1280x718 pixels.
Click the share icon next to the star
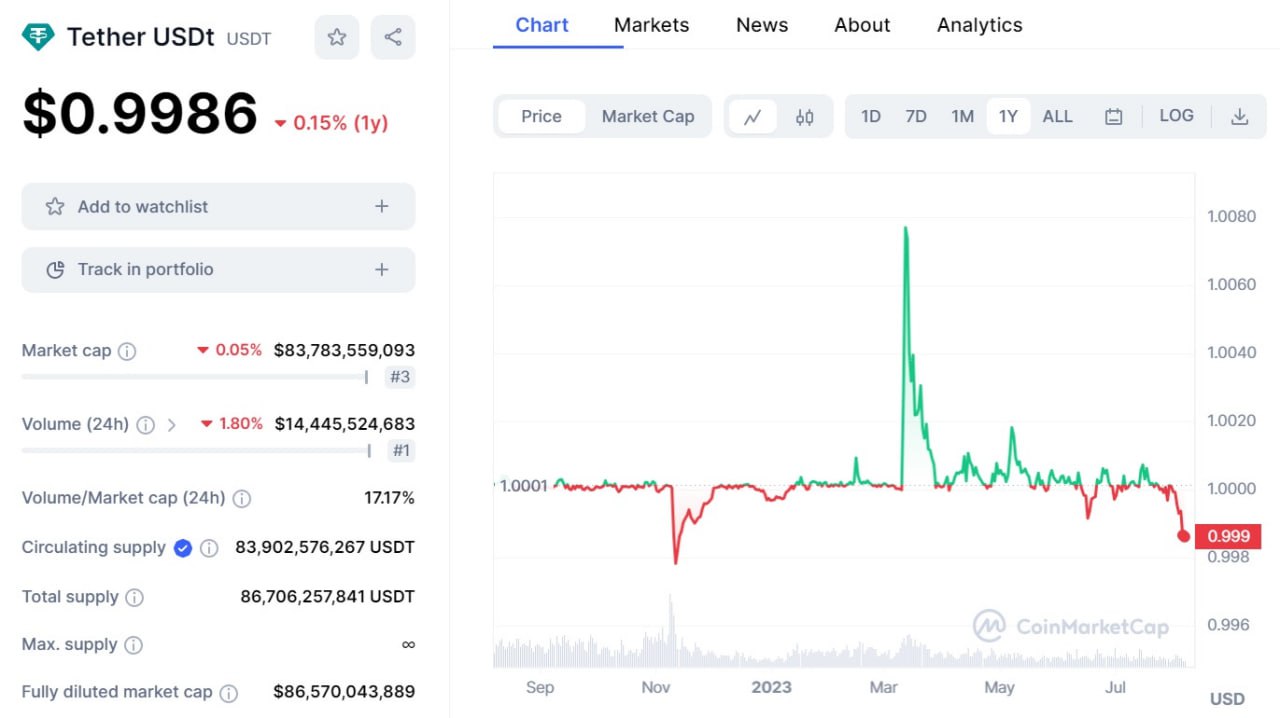(x=393, y=37)
